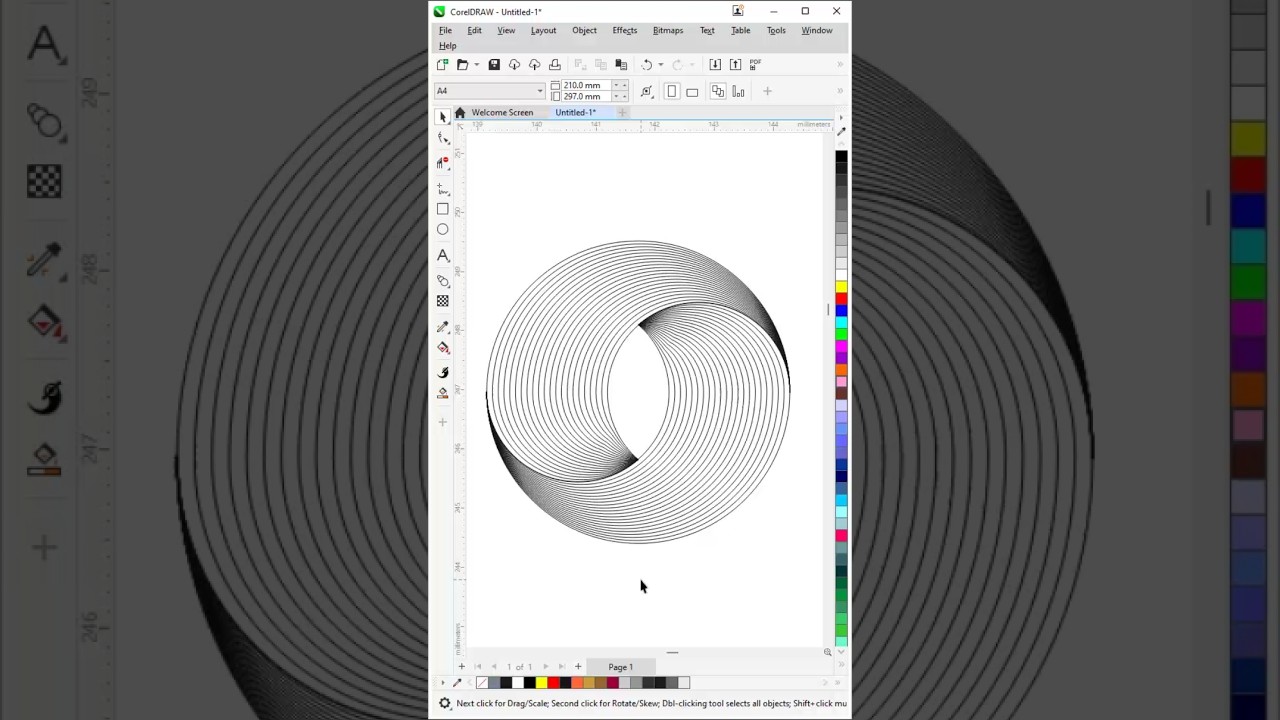The image size is (1280, 720).
Task: Click the toolbox quick customize plus
Action: click(x=443, y=422)
